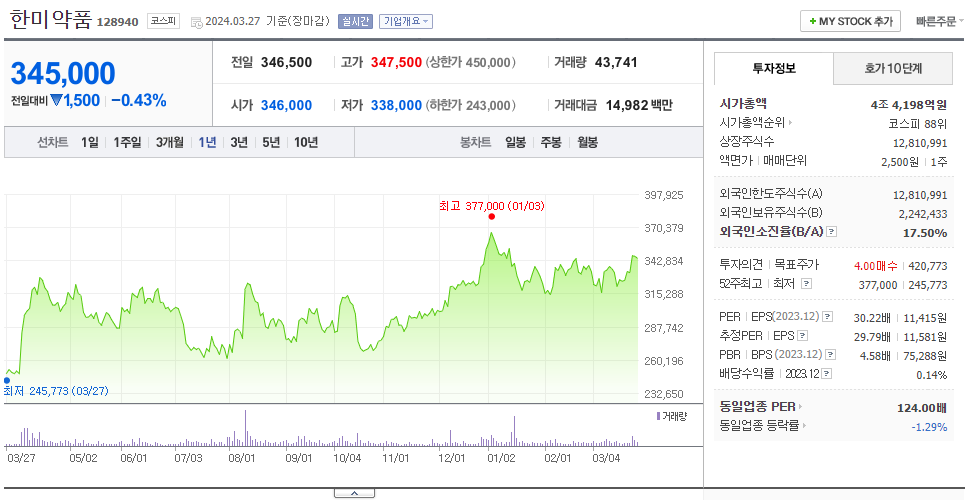Toggle the 실시간 real-time button
Viewport: 968px width, 500px height.
point(355,21)
